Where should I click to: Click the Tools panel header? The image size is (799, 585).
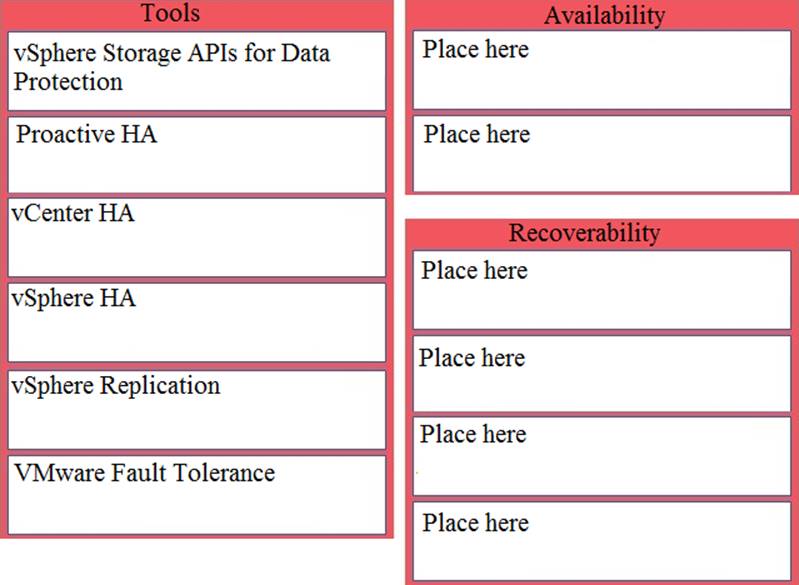point(170,13)
